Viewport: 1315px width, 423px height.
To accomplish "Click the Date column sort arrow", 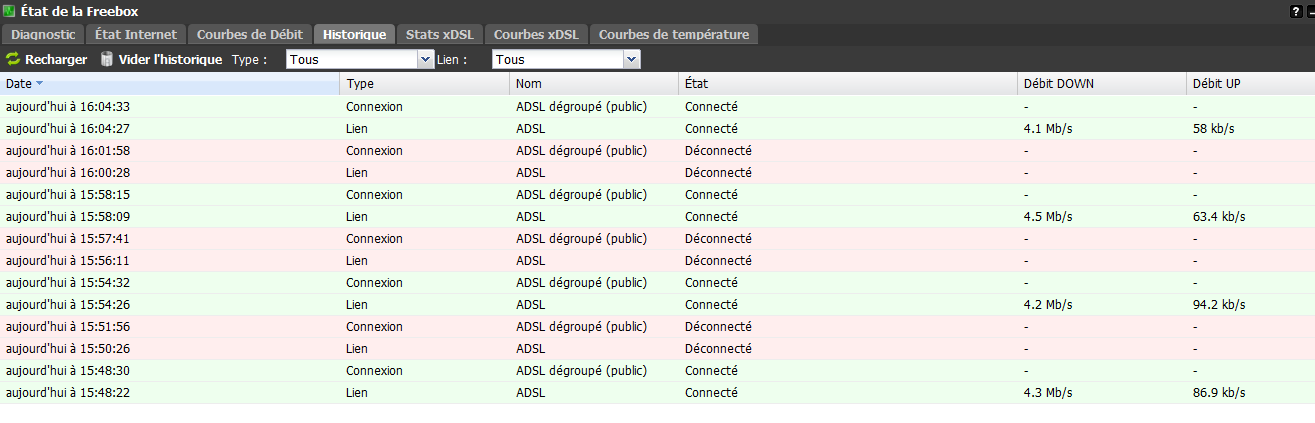I will tap(40, 84).
